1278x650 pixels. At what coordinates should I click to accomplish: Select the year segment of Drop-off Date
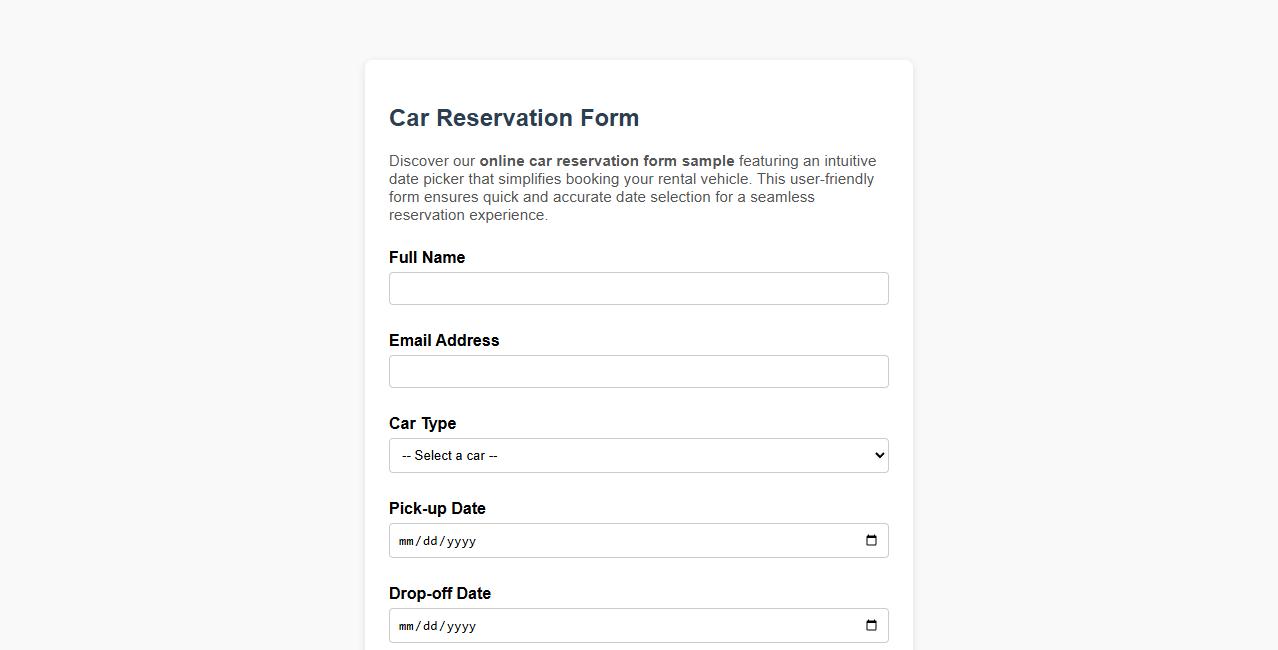coord(460,625)
